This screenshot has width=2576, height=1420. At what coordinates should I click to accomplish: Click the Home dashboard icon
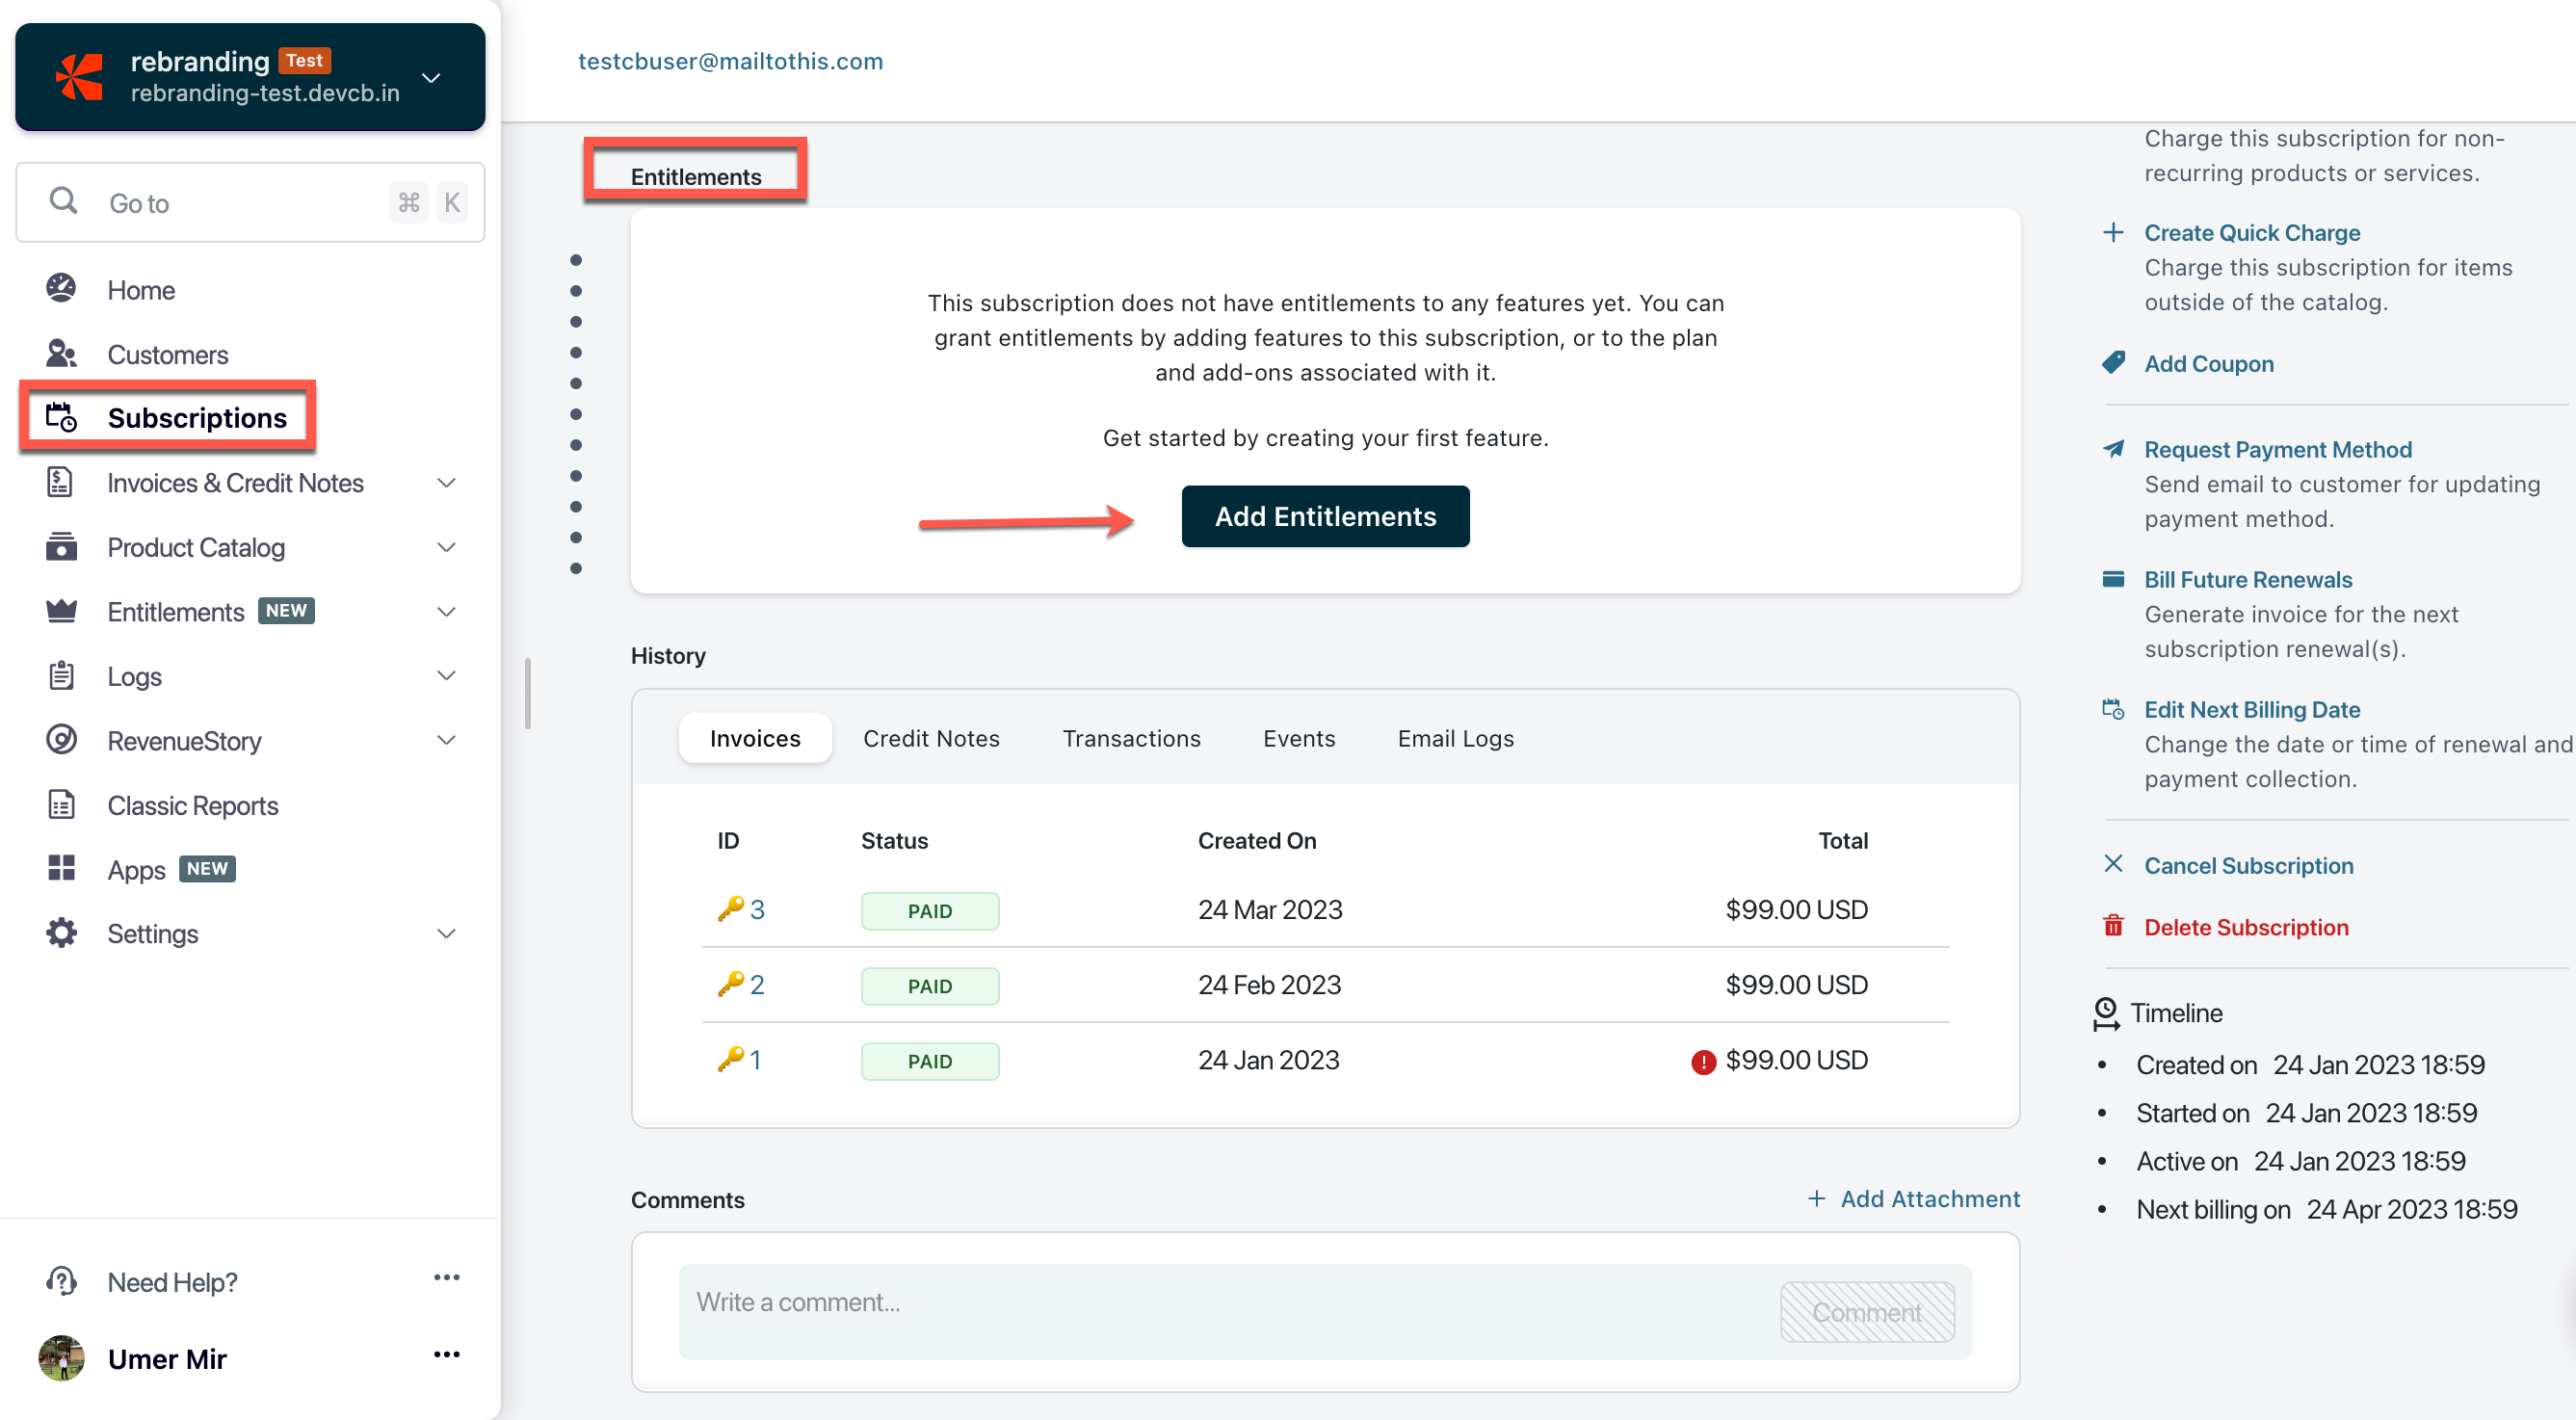coord(61,289)
